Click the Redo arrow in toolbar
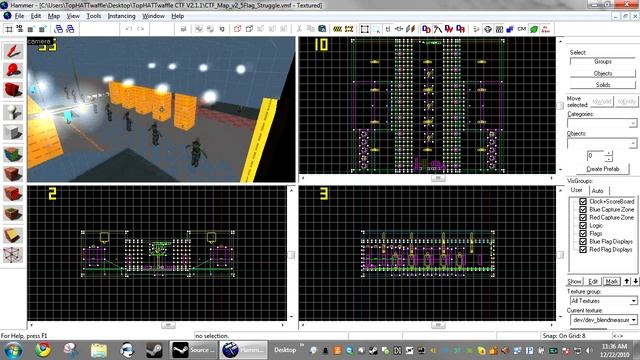640x360 pixels. coord(140,29)
